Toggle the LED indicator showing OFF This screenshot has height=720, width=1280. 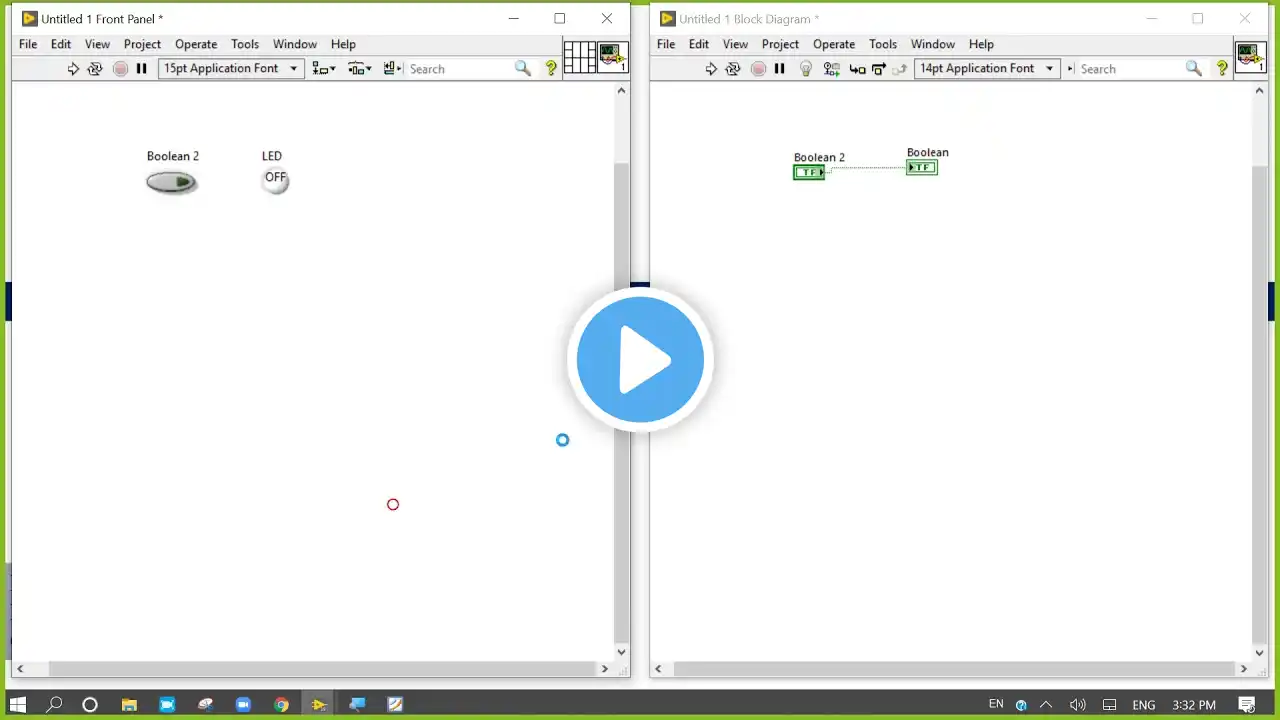[x=275, y=180]
